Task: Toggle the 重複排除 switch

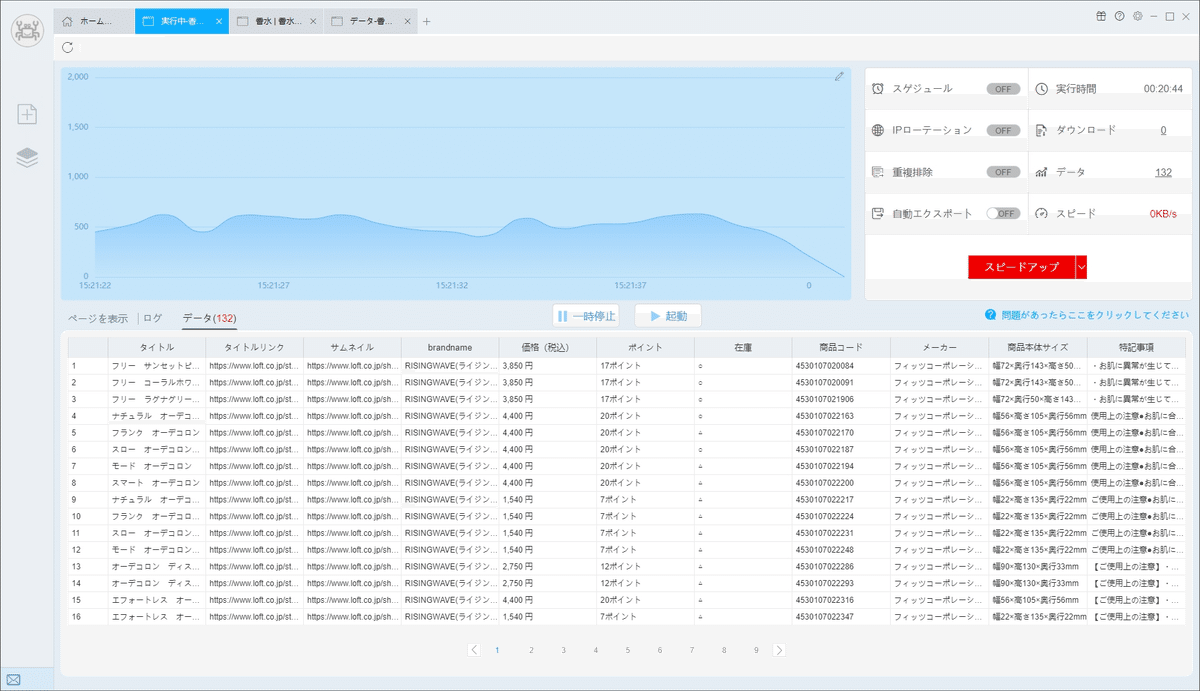Action: 1003,172
